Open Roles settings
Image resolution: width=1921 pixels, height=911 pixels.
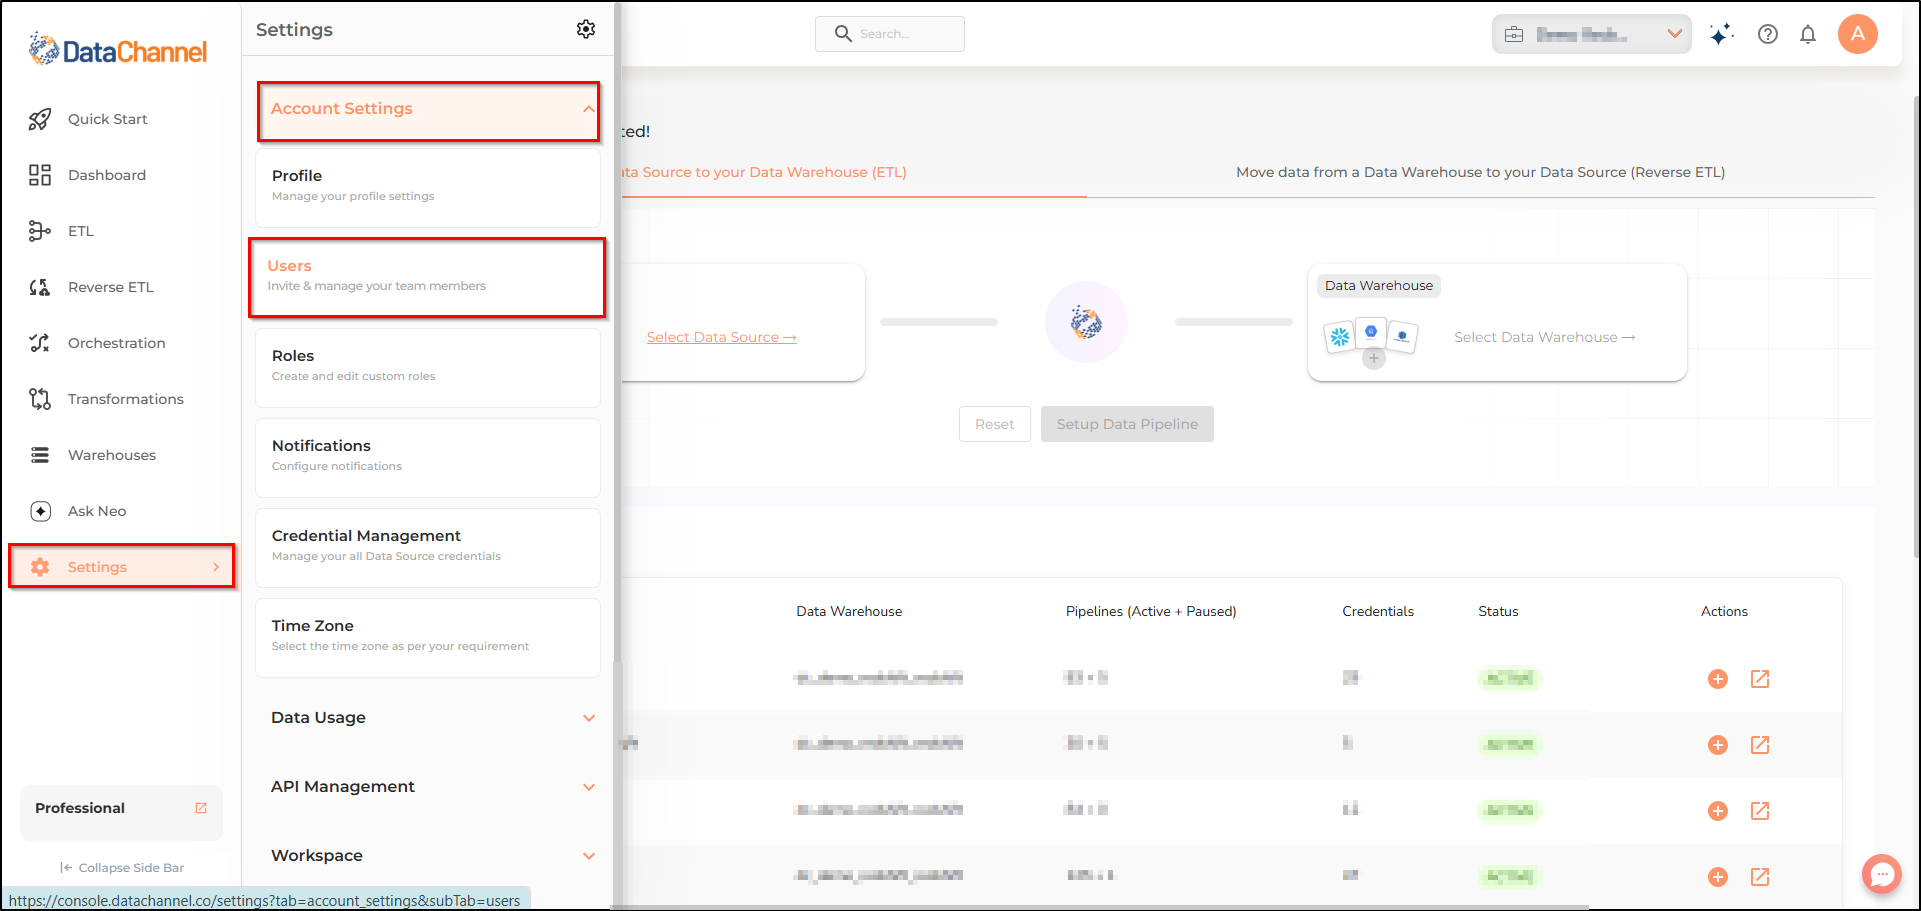(x=428, y=368)
